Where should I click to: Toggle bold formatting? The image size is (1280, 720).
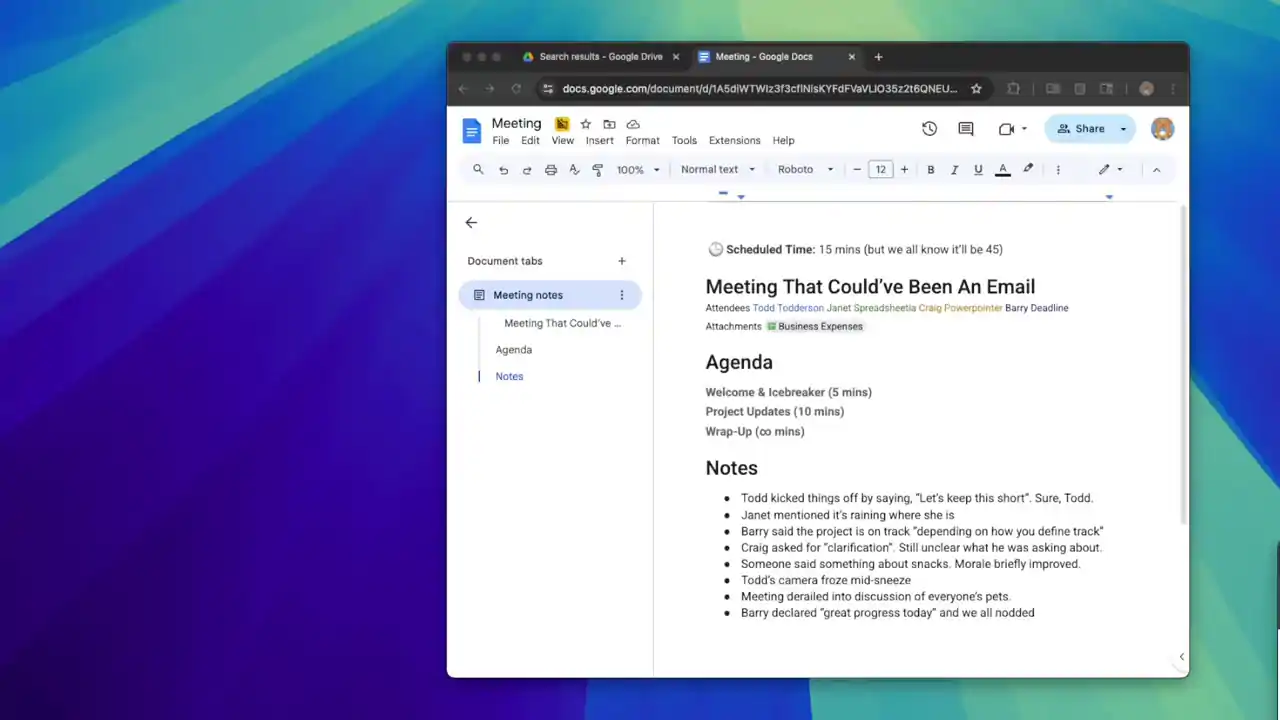click(930, 170)
